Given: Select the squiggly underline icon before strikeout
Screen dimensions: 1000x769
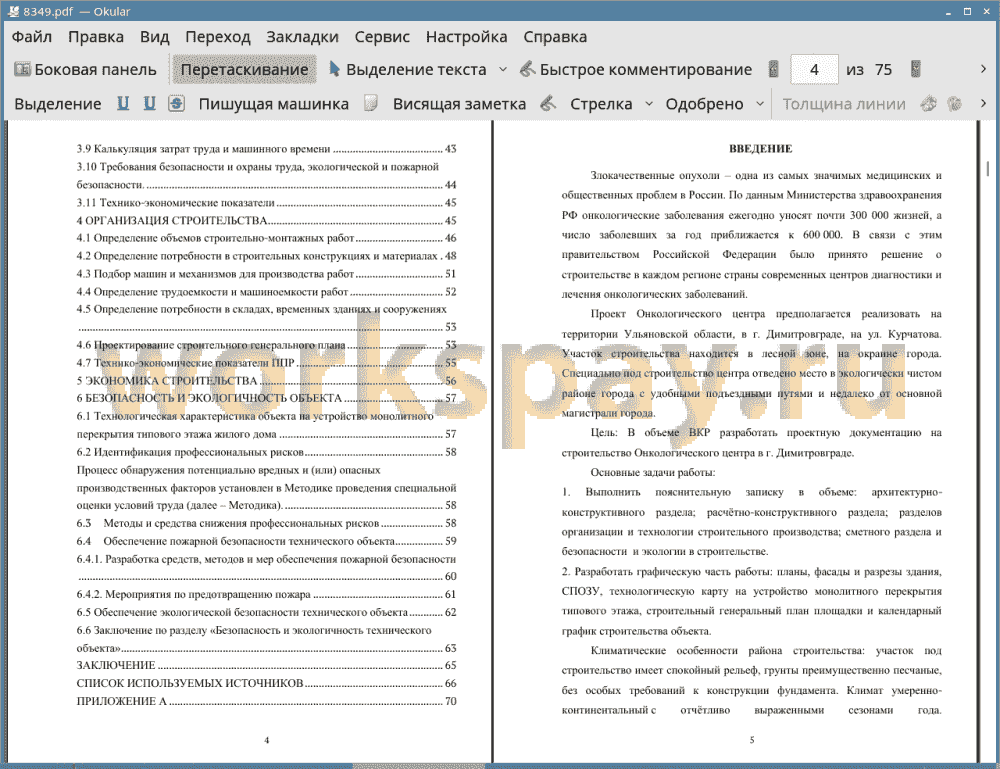Looking at the screenshot, I should 149,103.
